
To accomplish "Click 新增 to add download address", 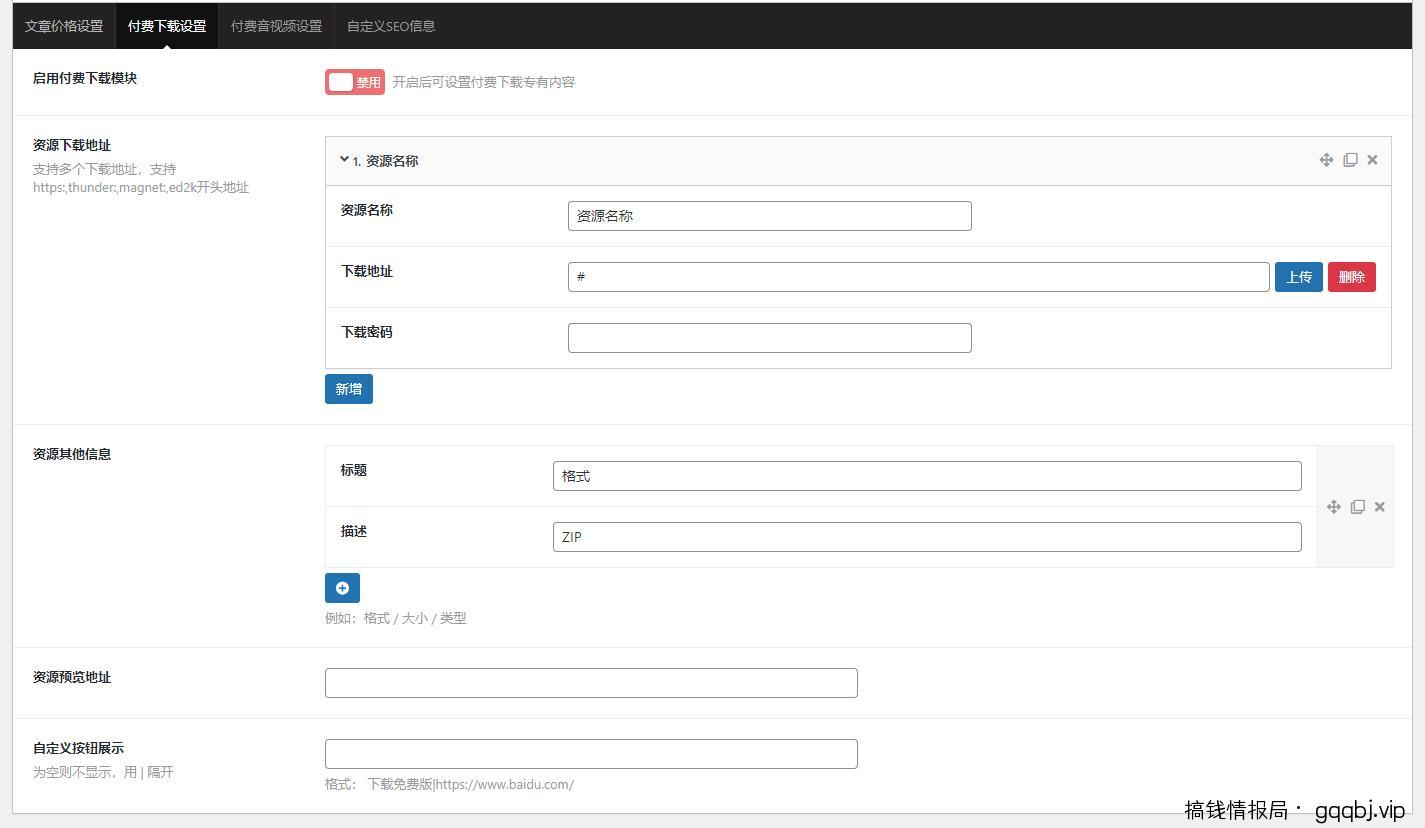I will click(x=348, y=389).
